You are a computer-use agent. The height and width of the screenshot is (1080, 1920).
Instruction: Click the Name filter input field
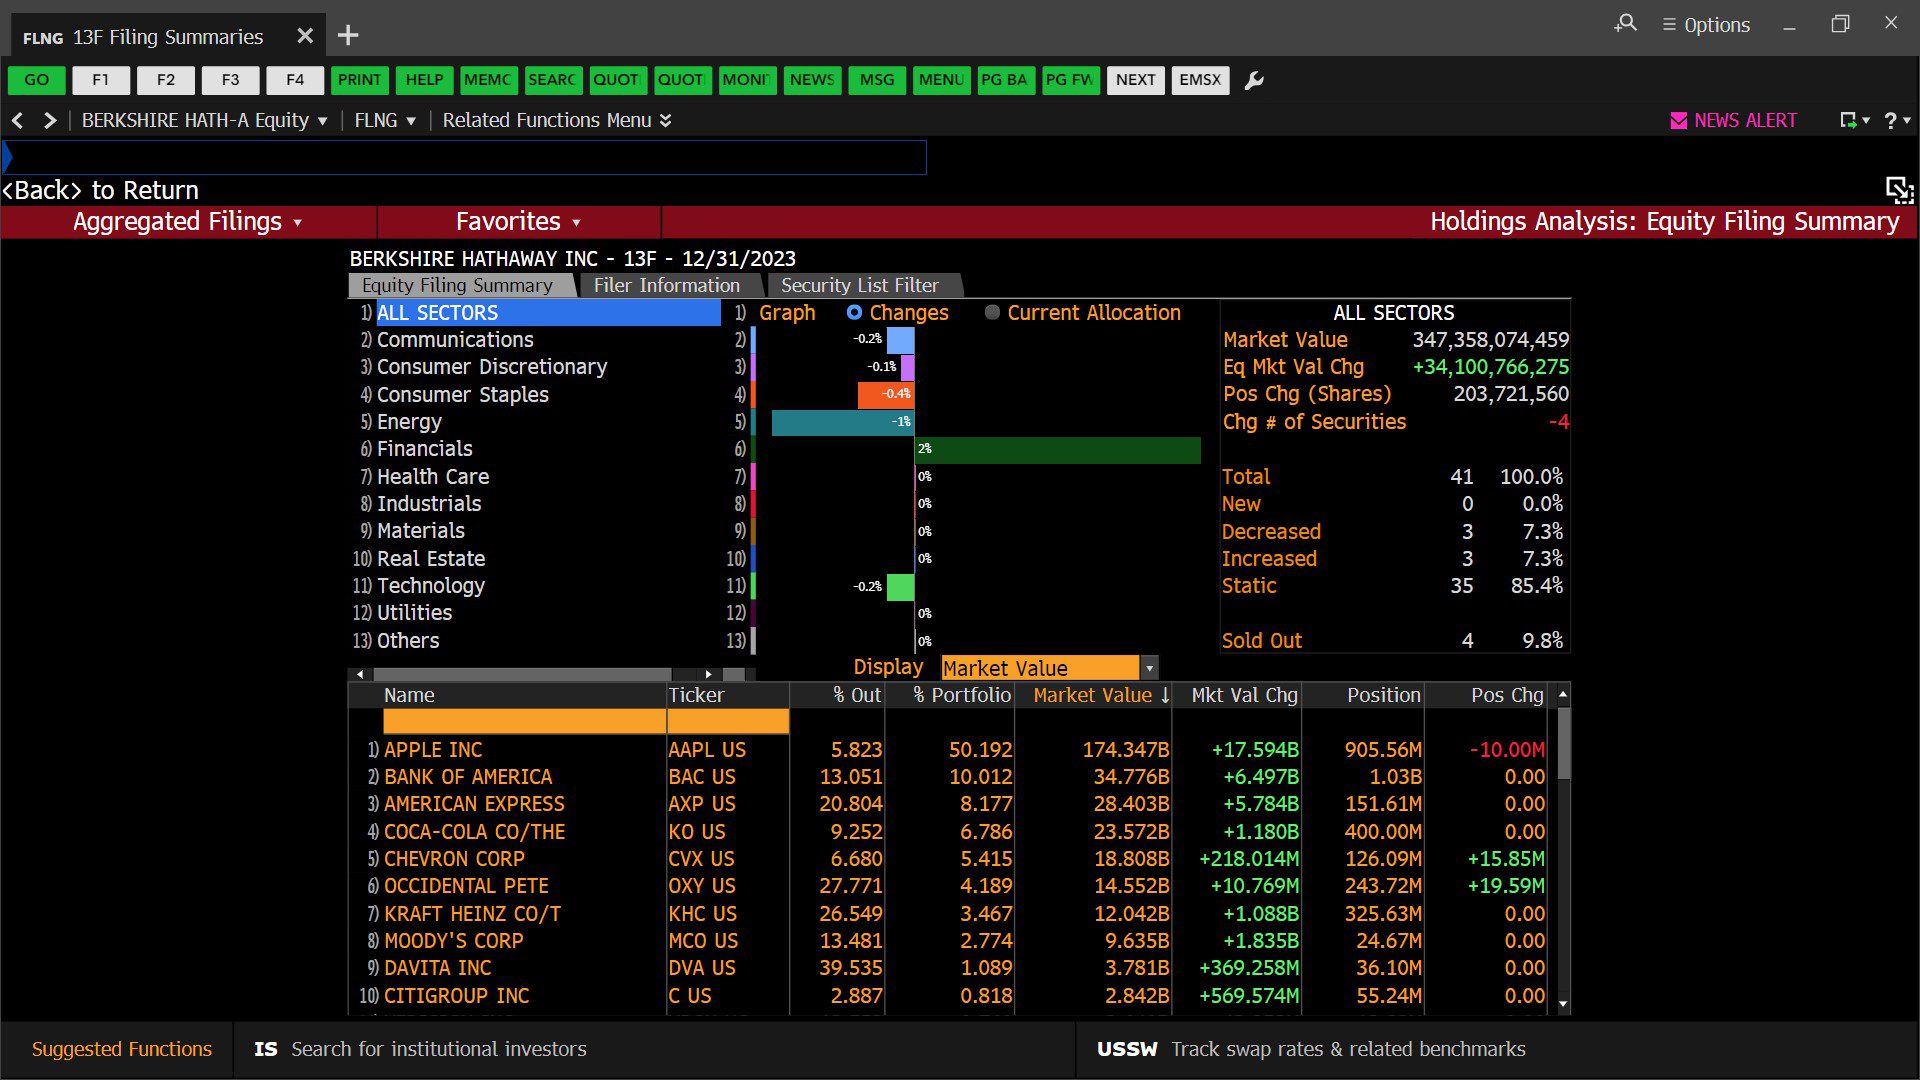pyautogui.click(x=525, y=721)
